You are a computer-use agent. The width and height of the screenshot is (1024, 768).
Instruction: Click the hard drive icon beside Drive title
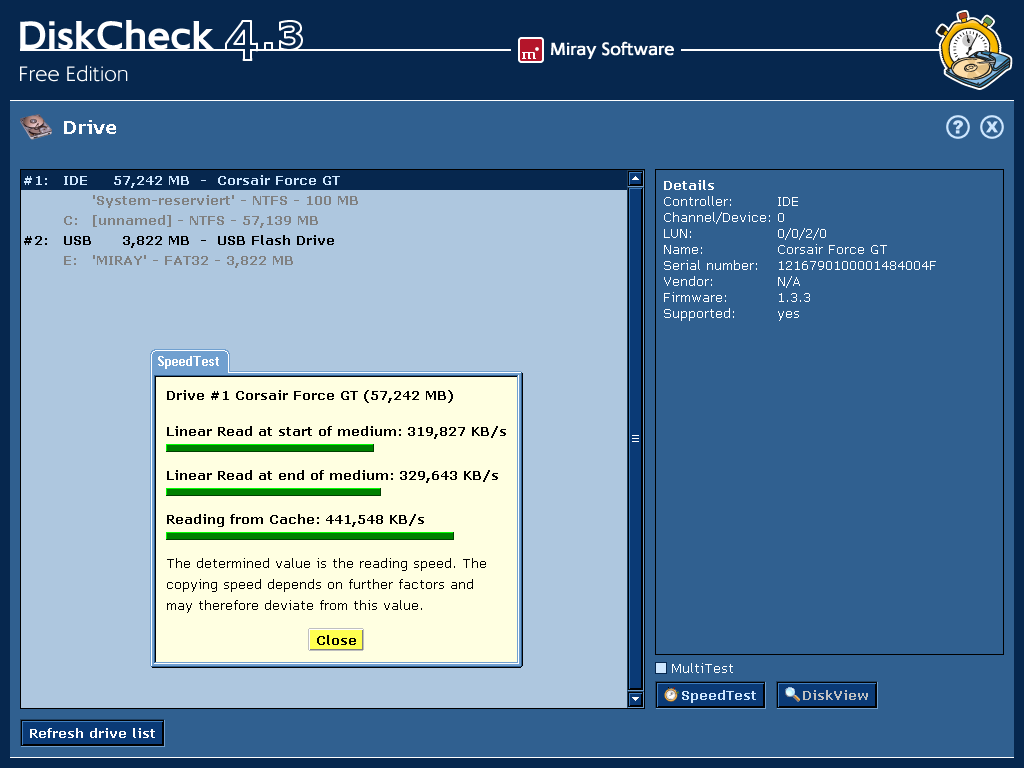(36, 127)
